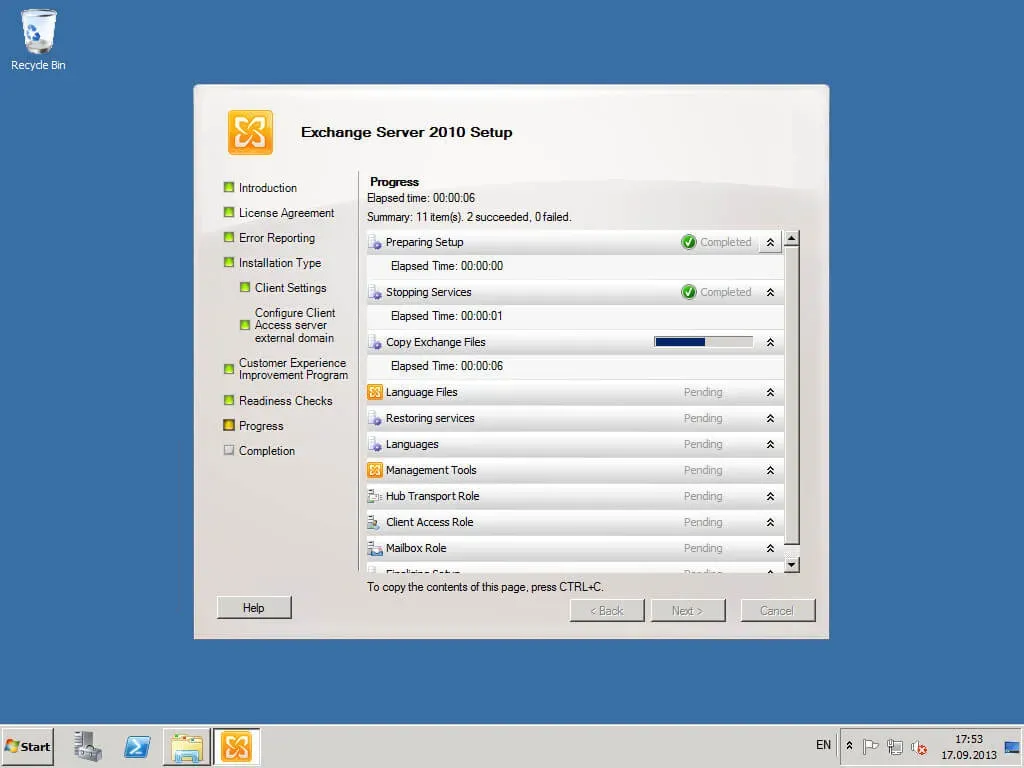Viewport: 1024px width, 768px height.
Task: Click the Progress step yellow indicator box
Action: [229, 425]
